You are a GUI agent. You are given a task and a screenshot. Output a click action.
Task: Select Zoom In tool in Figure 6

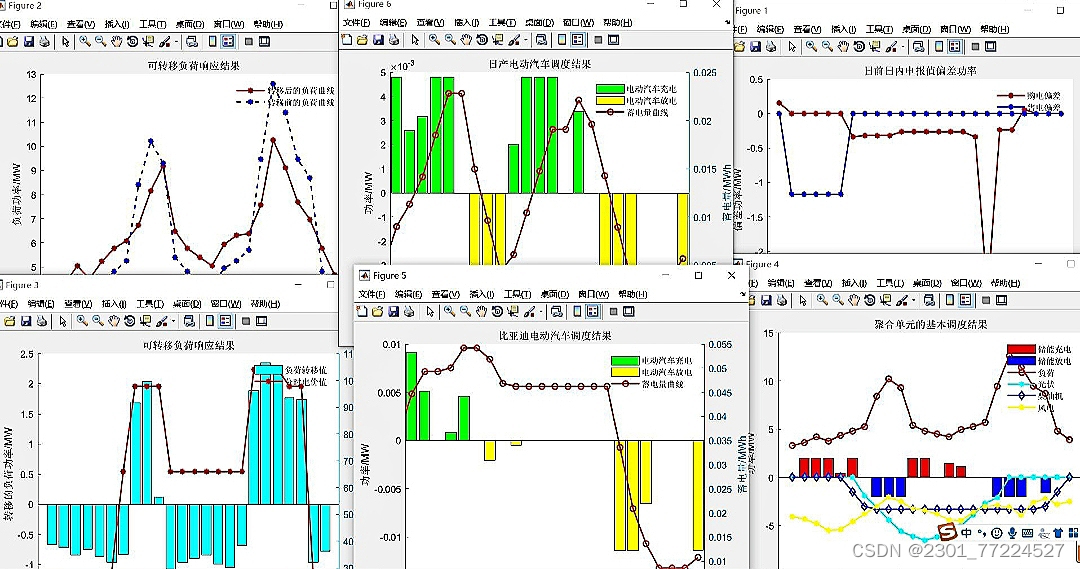[434, 40]
